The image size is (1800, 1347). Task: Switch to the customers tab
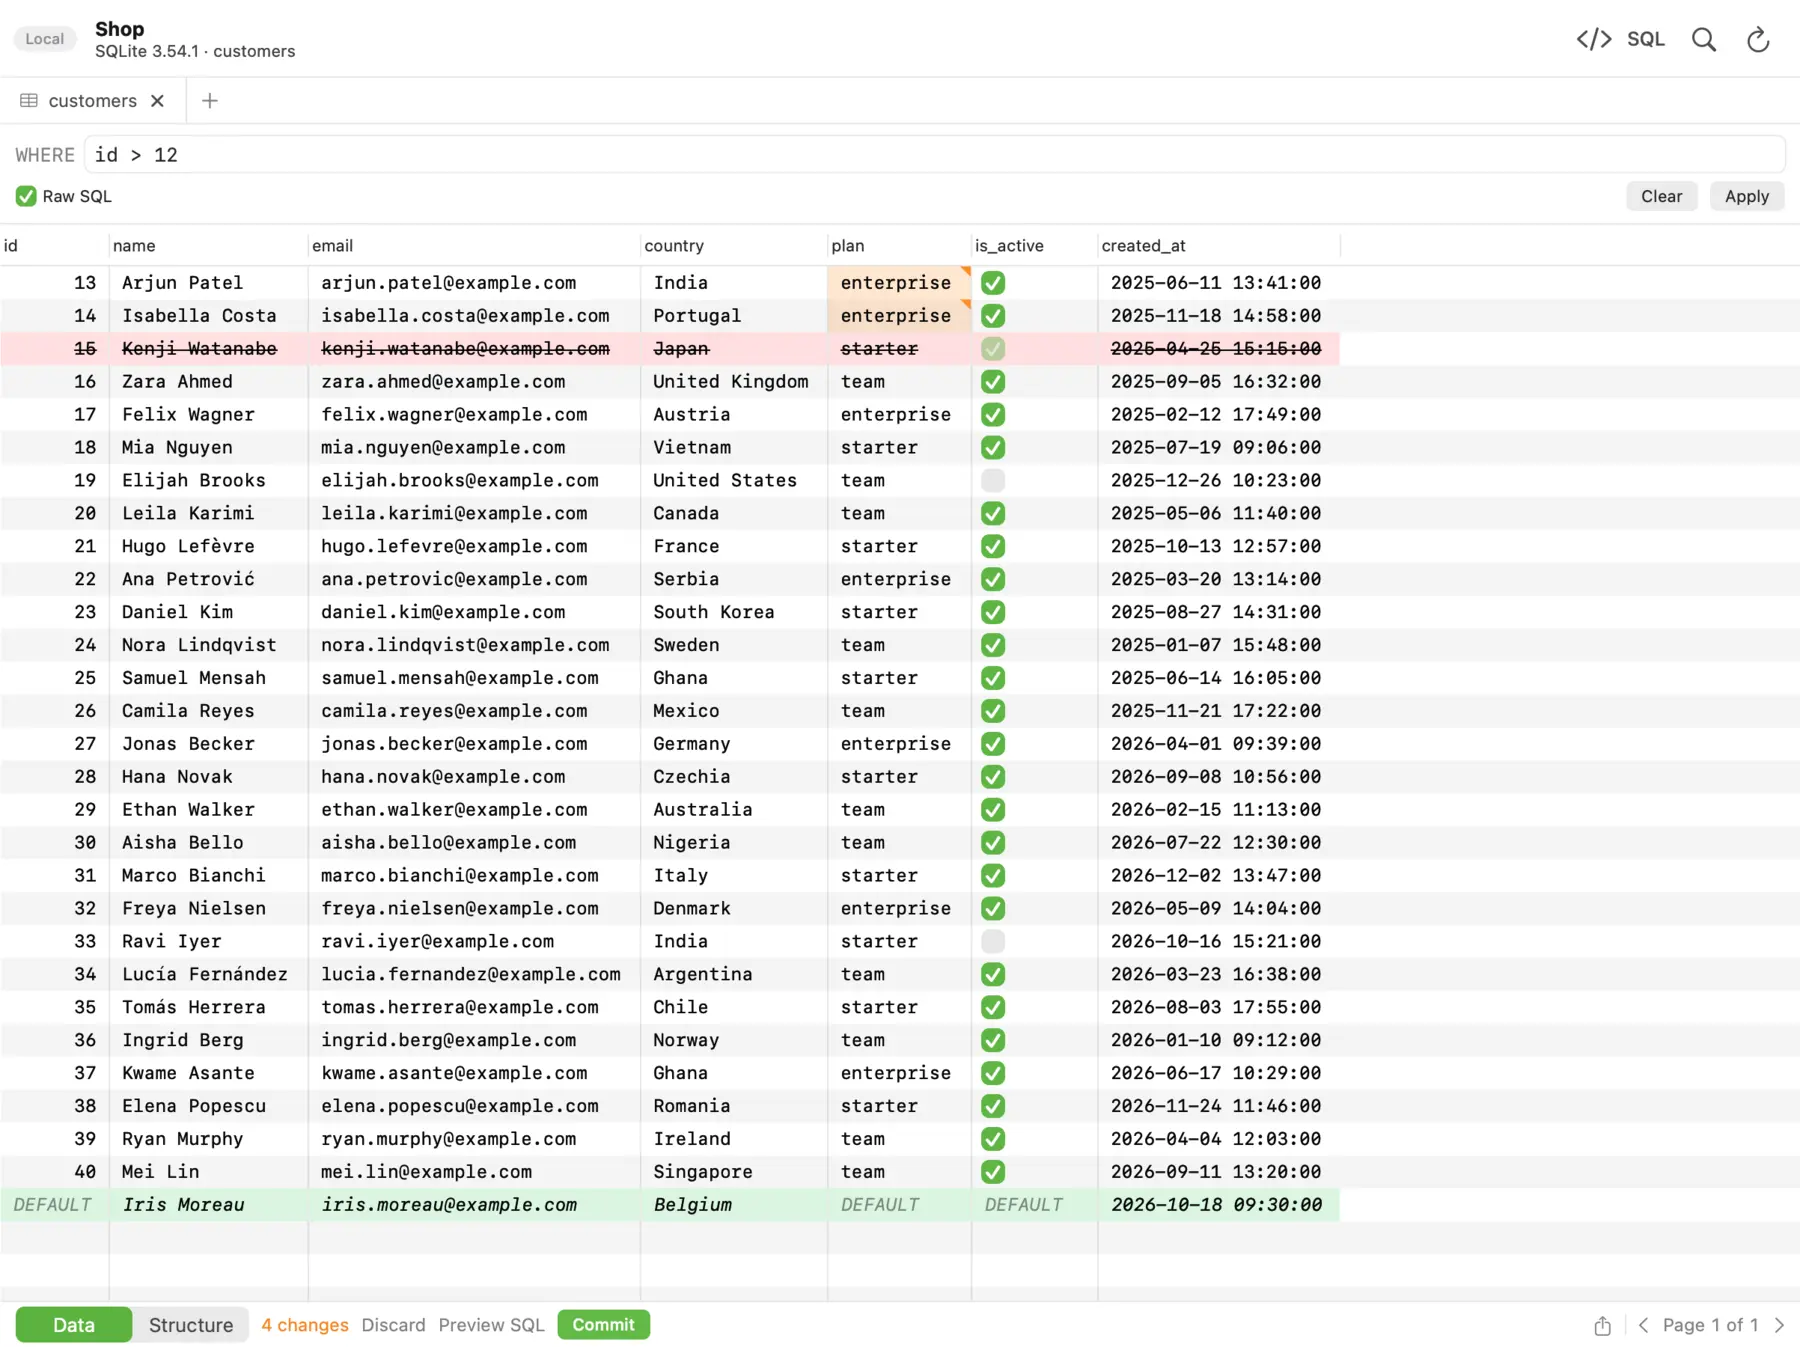(x=92, y=101)
